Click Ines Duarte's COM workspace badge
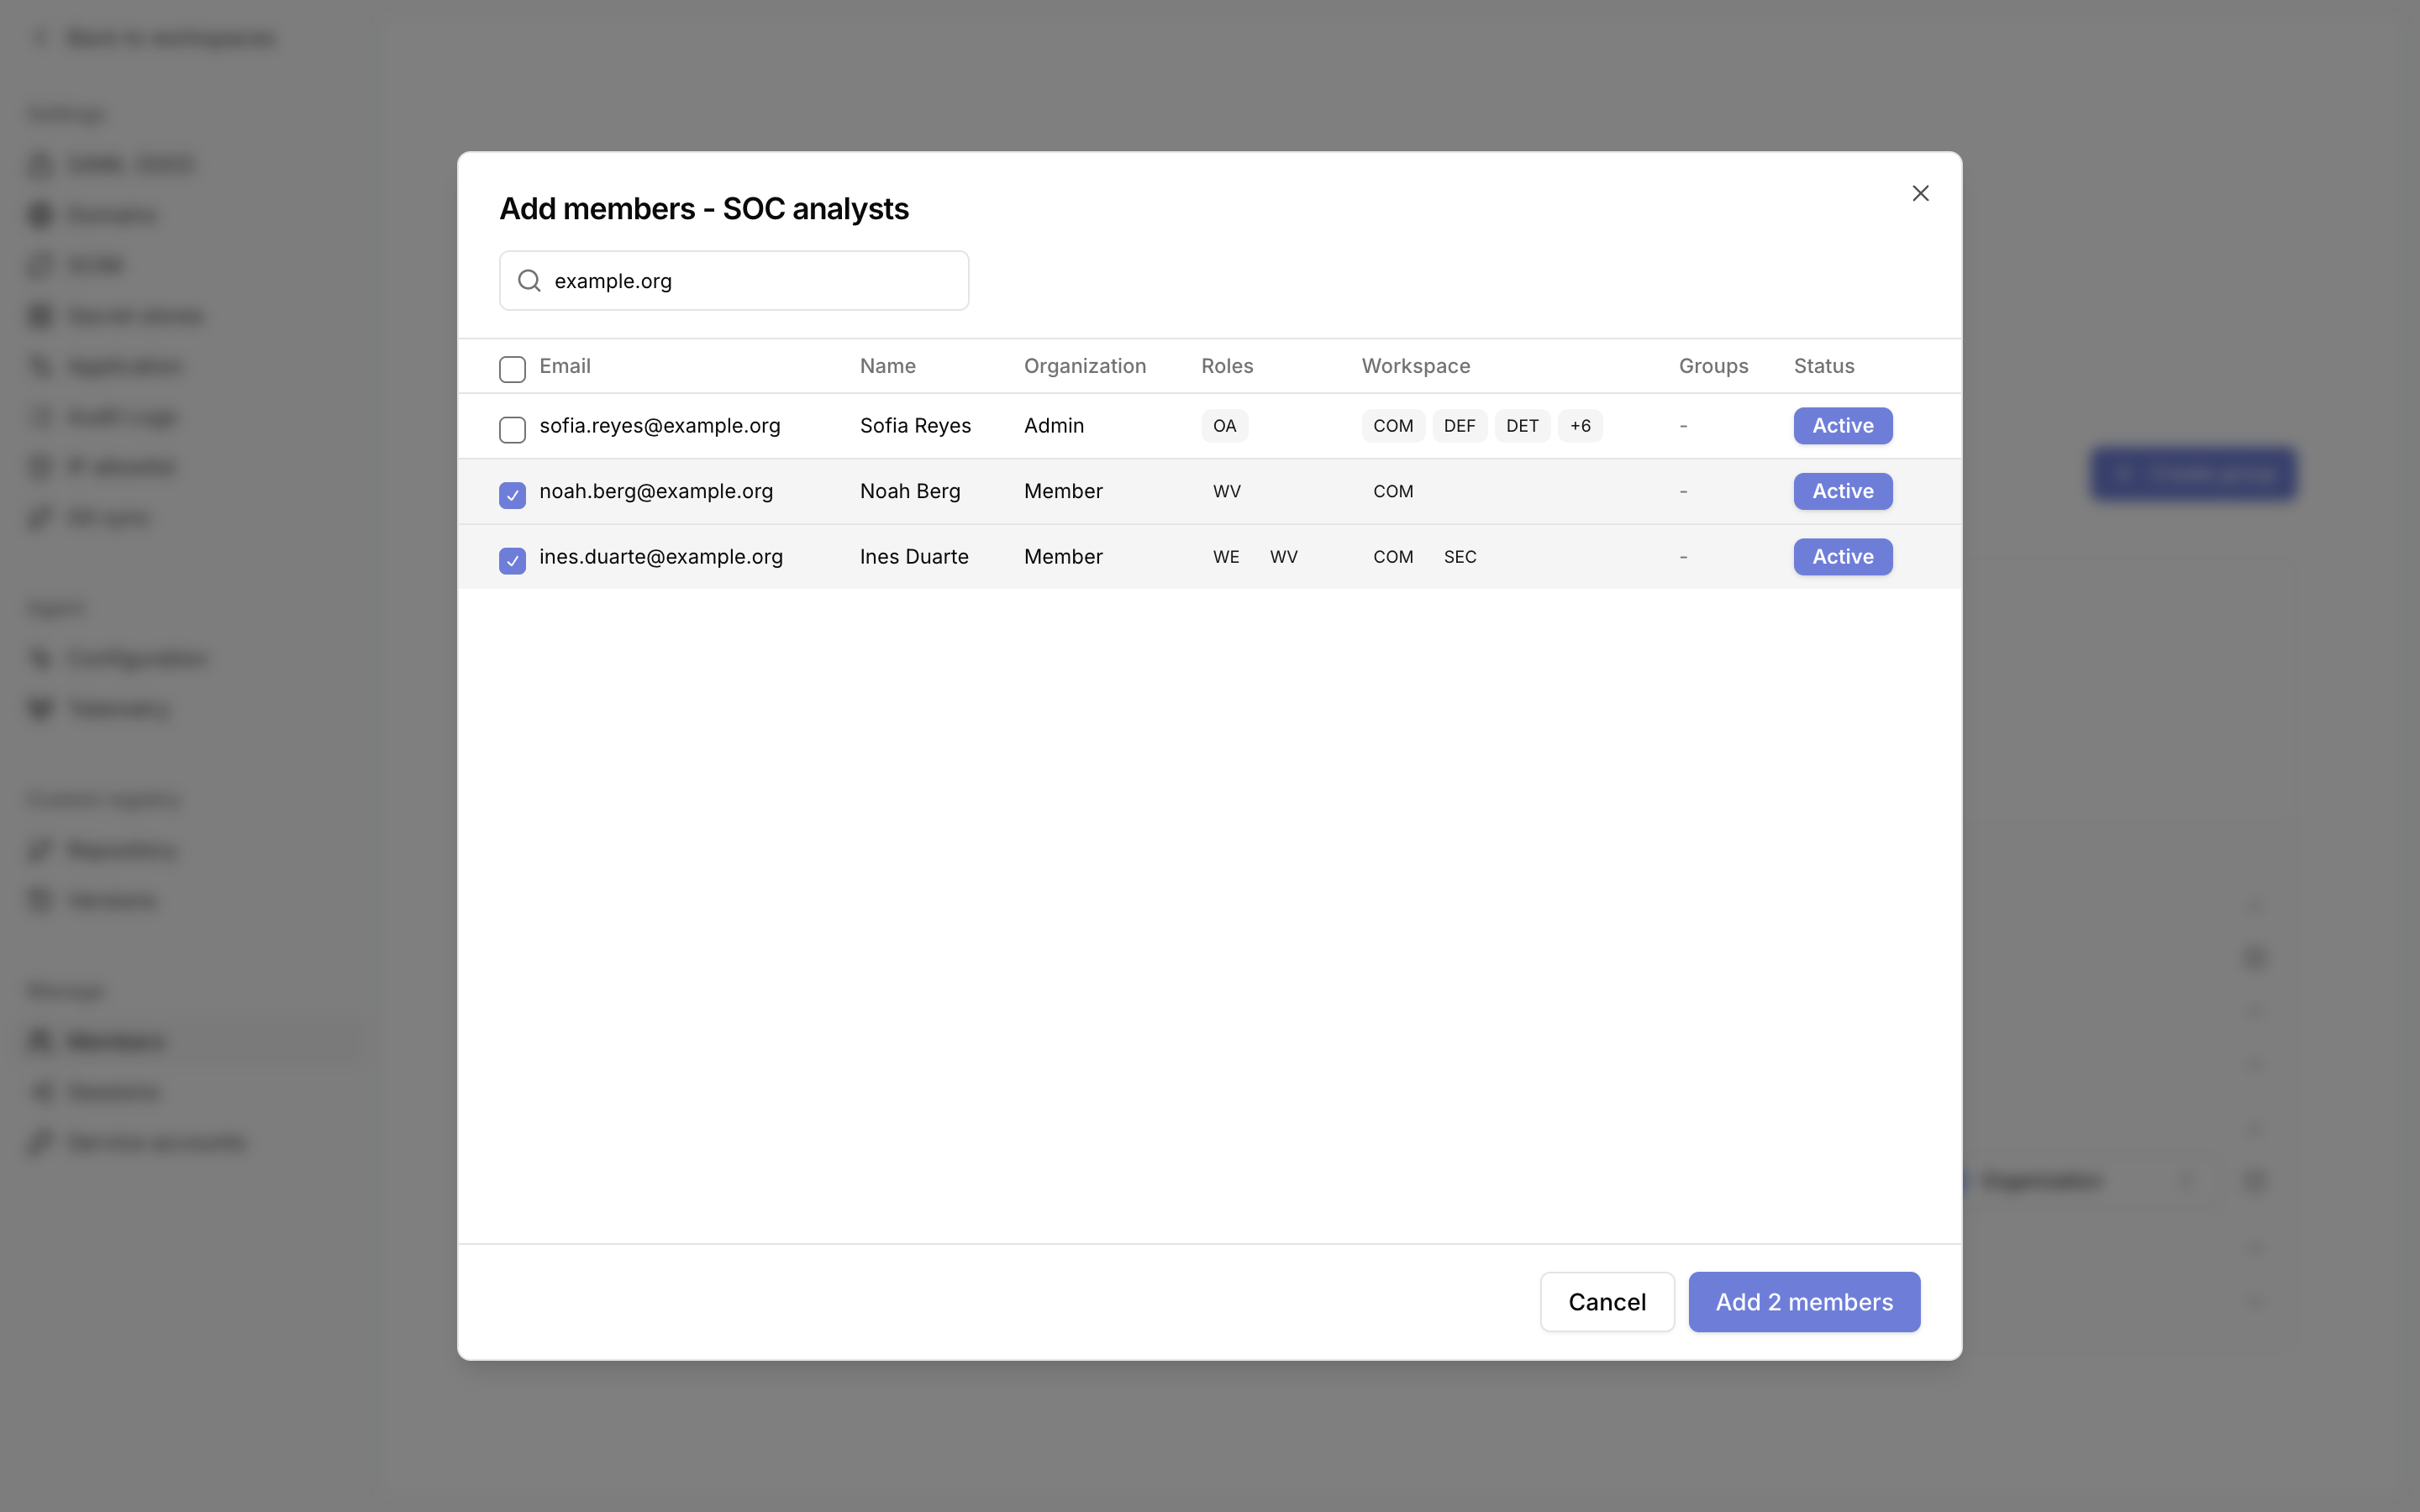 point(1393,557)
